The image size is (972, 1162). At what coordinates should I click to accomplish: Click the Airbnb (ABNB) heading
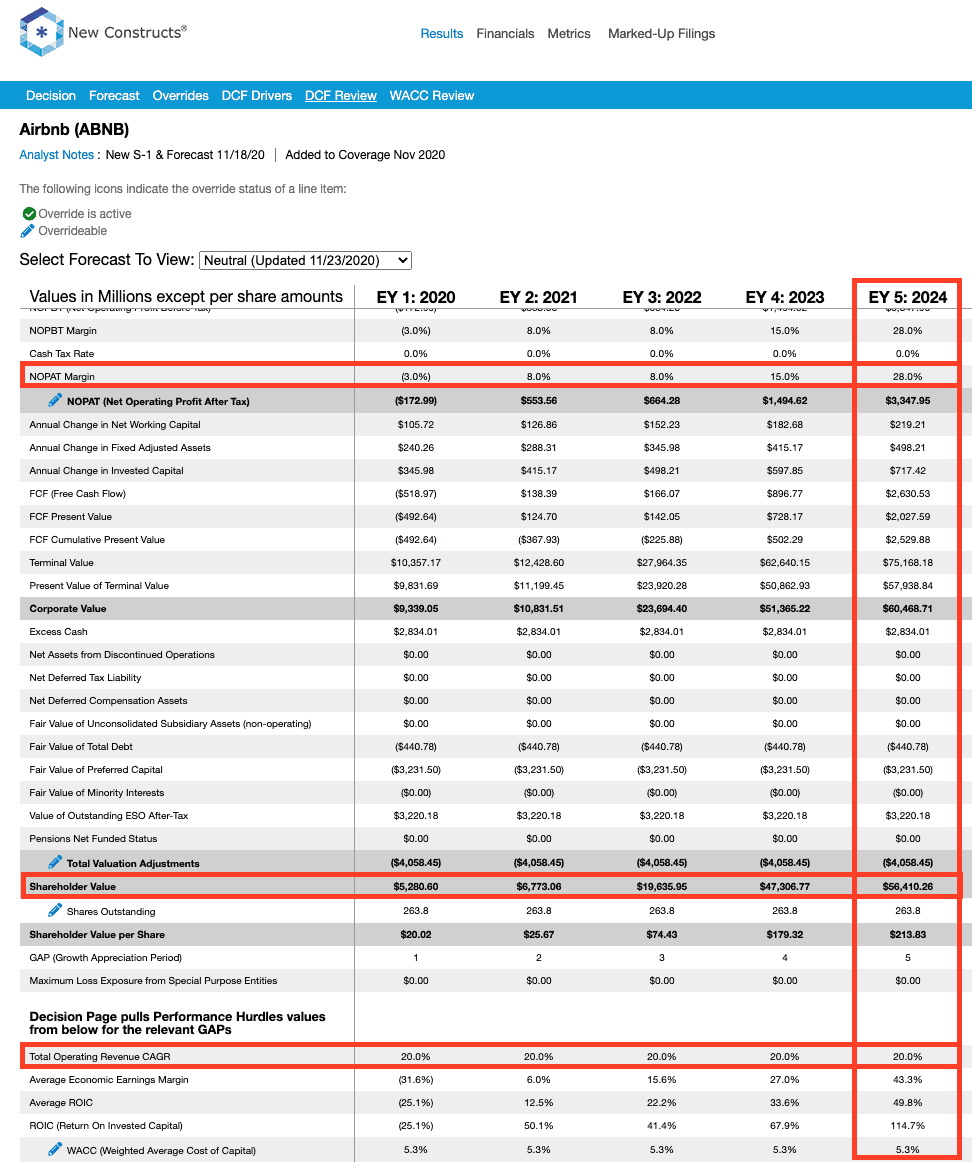[x=74, y=130]
